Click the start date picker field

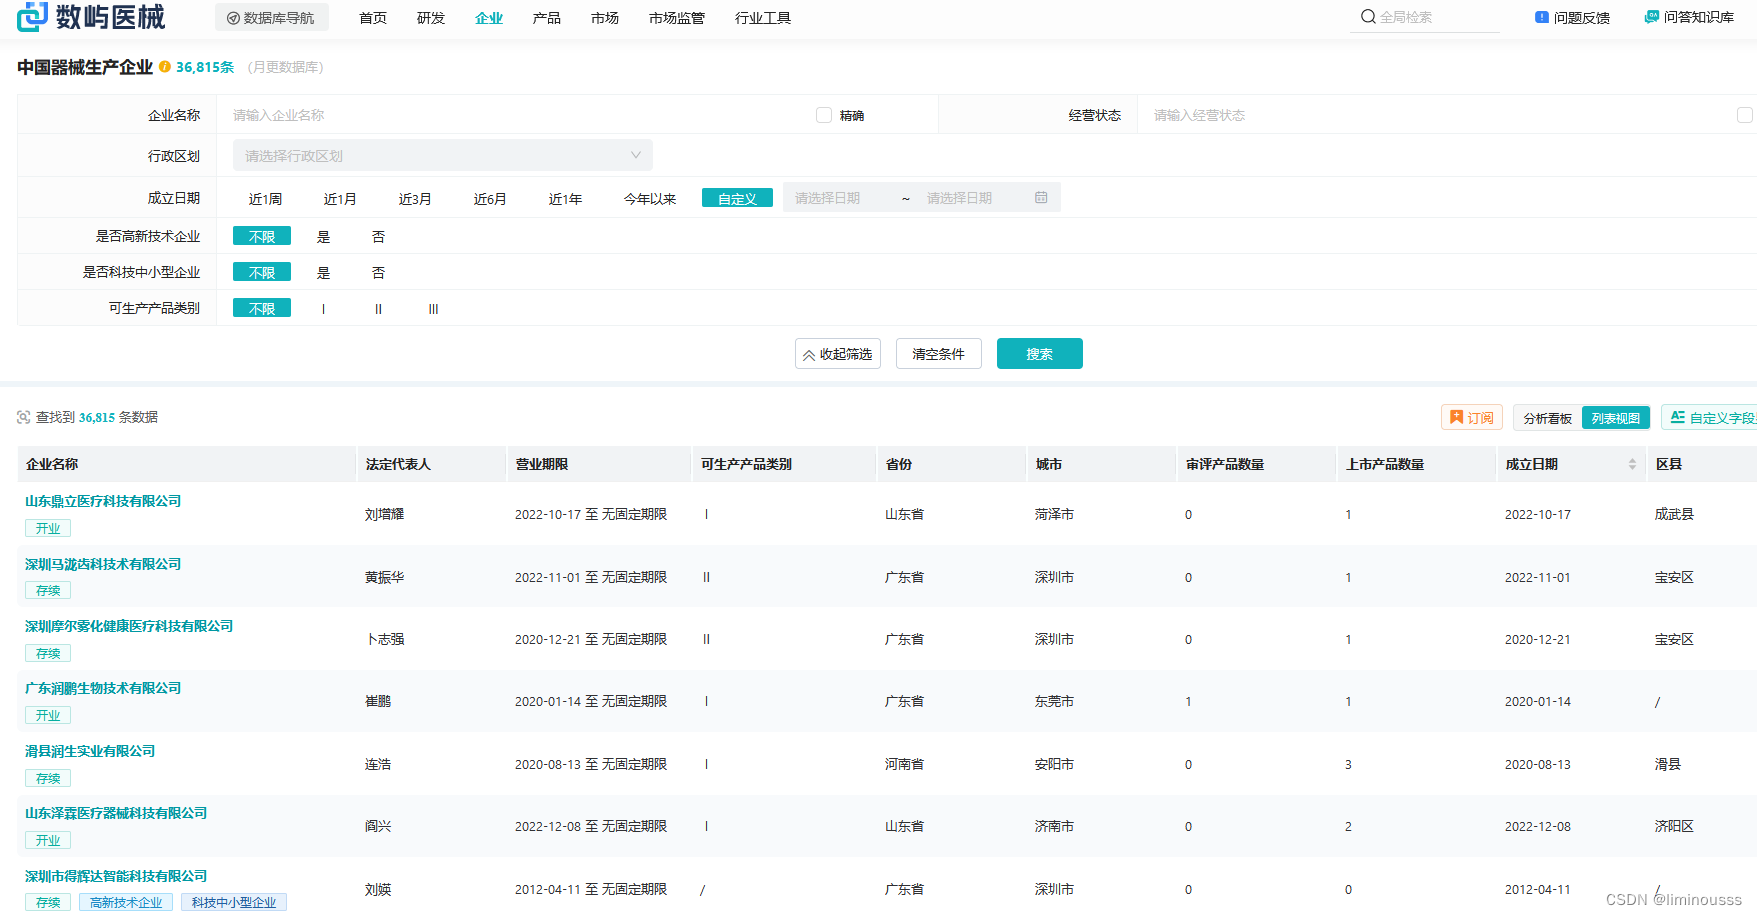837,198
